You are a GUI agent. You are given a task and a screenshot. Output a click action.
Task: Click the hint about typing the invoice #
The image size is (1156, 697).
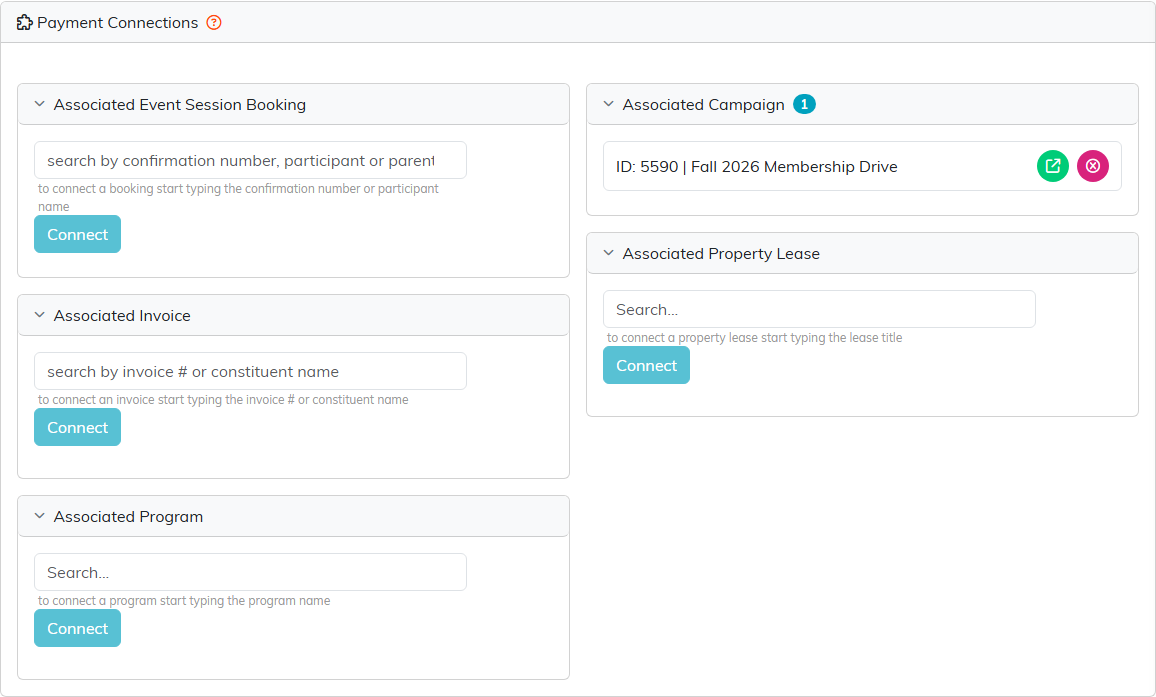coord(223,400)
